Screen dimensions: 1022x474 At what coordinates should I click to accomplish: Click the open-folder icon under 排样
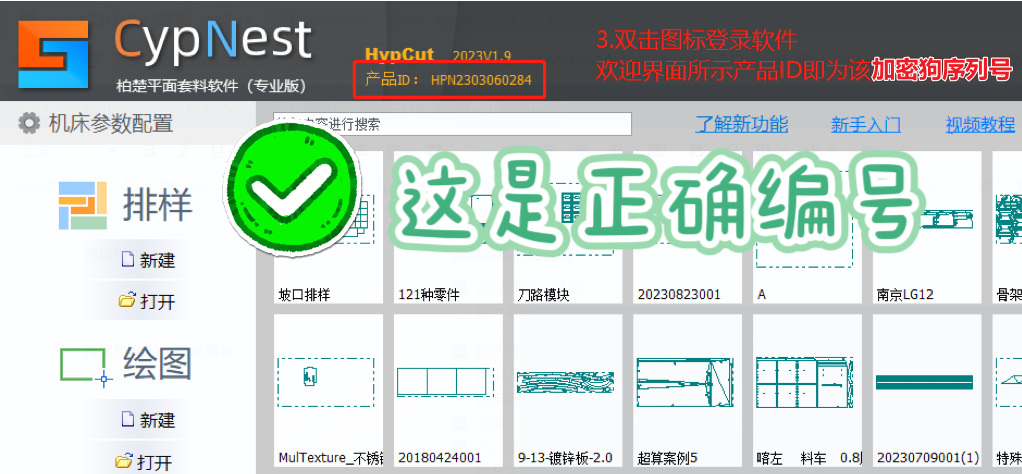[x=126, y=301]
